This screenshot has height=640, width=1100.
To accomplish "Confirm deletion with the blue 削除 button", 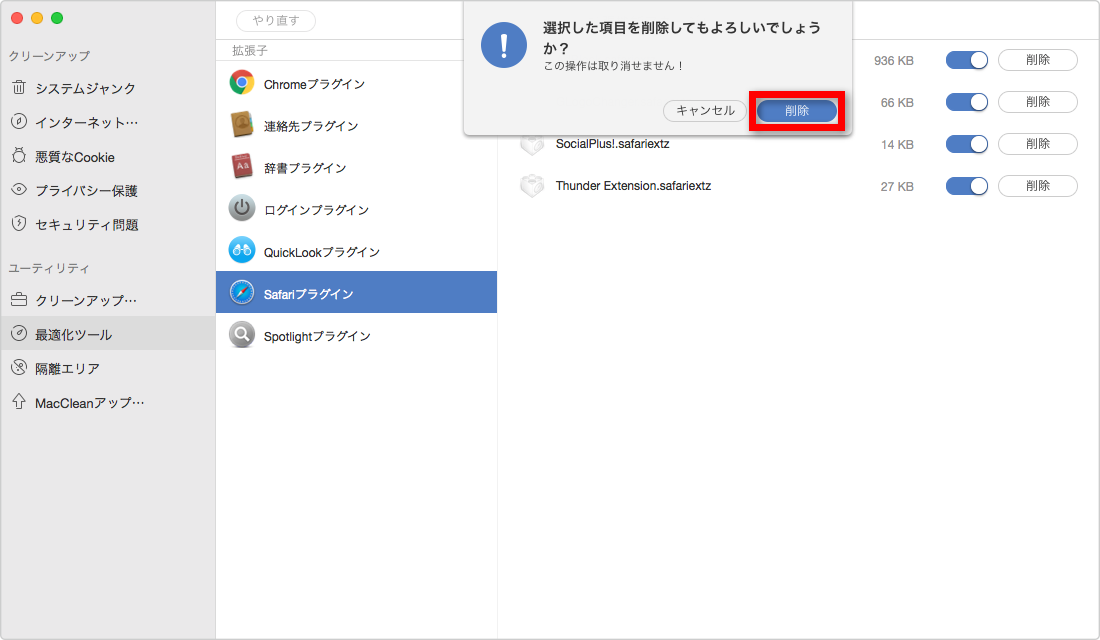I will tap(796, 110).
